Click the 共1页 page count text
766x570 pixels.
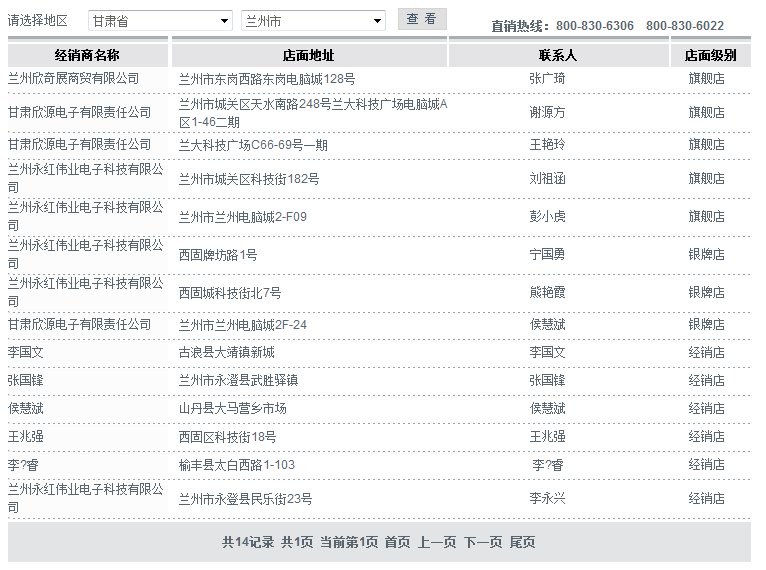(x=297, y=542)
